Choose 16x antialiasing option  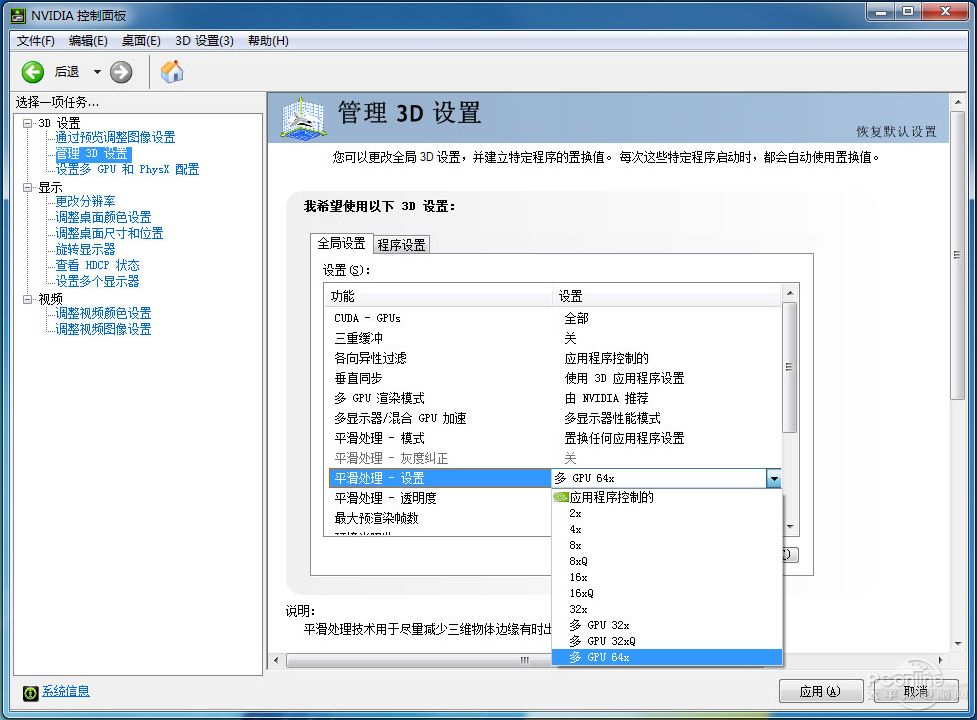tap(667, 577)
